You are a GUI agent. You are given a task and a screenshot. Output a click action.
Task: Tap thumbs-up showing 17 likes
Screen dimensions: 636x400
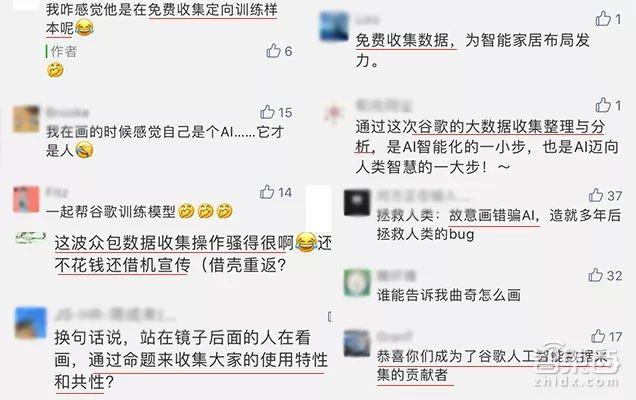point(598,336)
